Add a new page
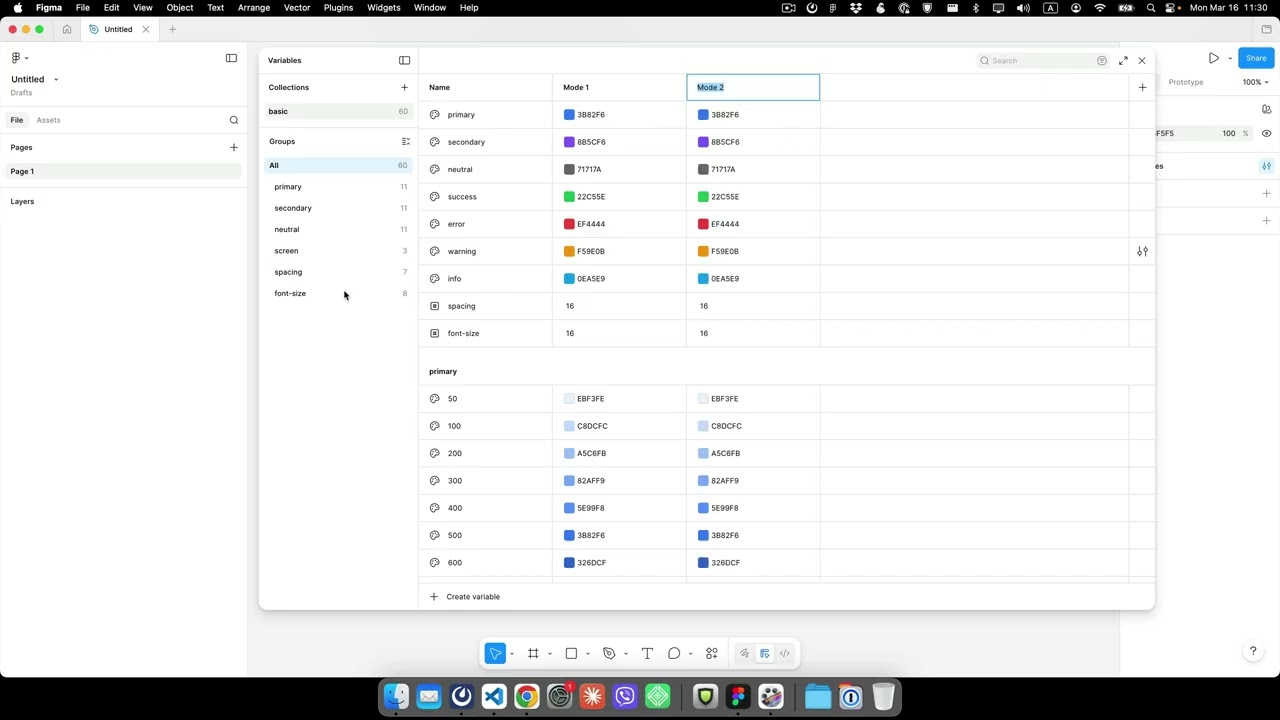This screenshot has height=720, width=1280. click(x=234, y=147)
